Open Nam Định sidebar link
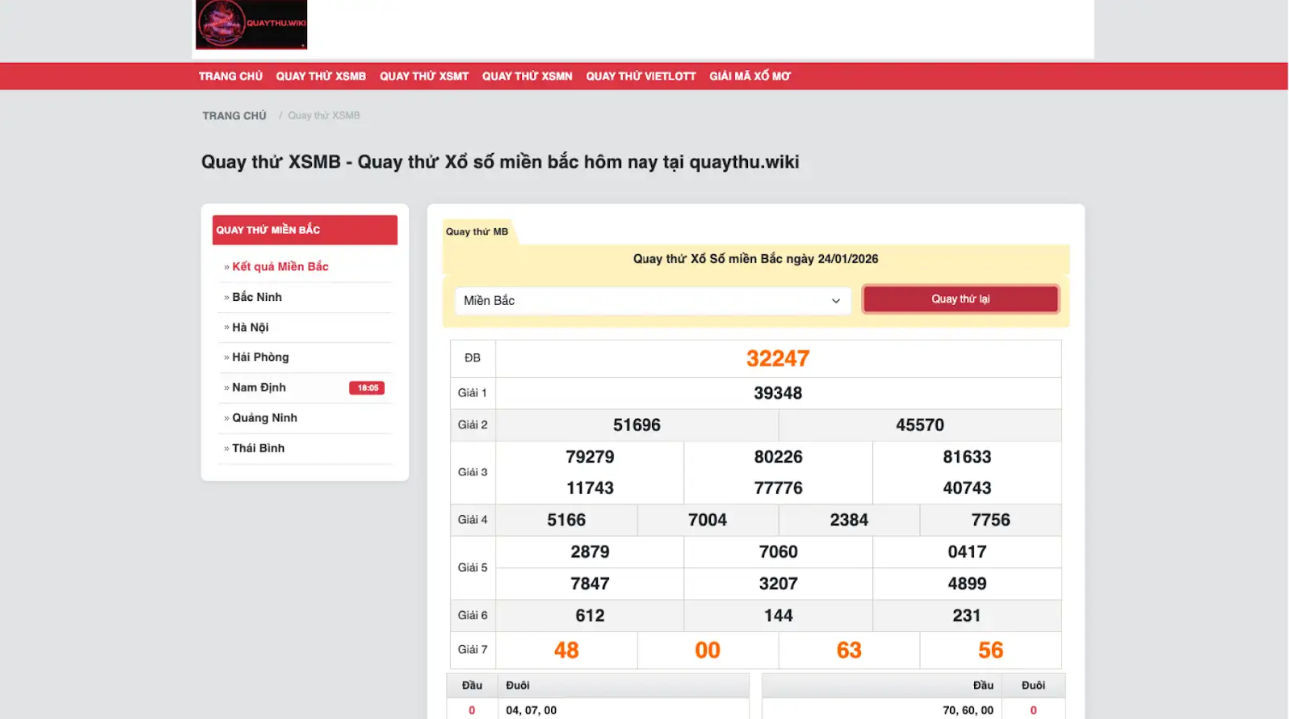 pos(259,387)
